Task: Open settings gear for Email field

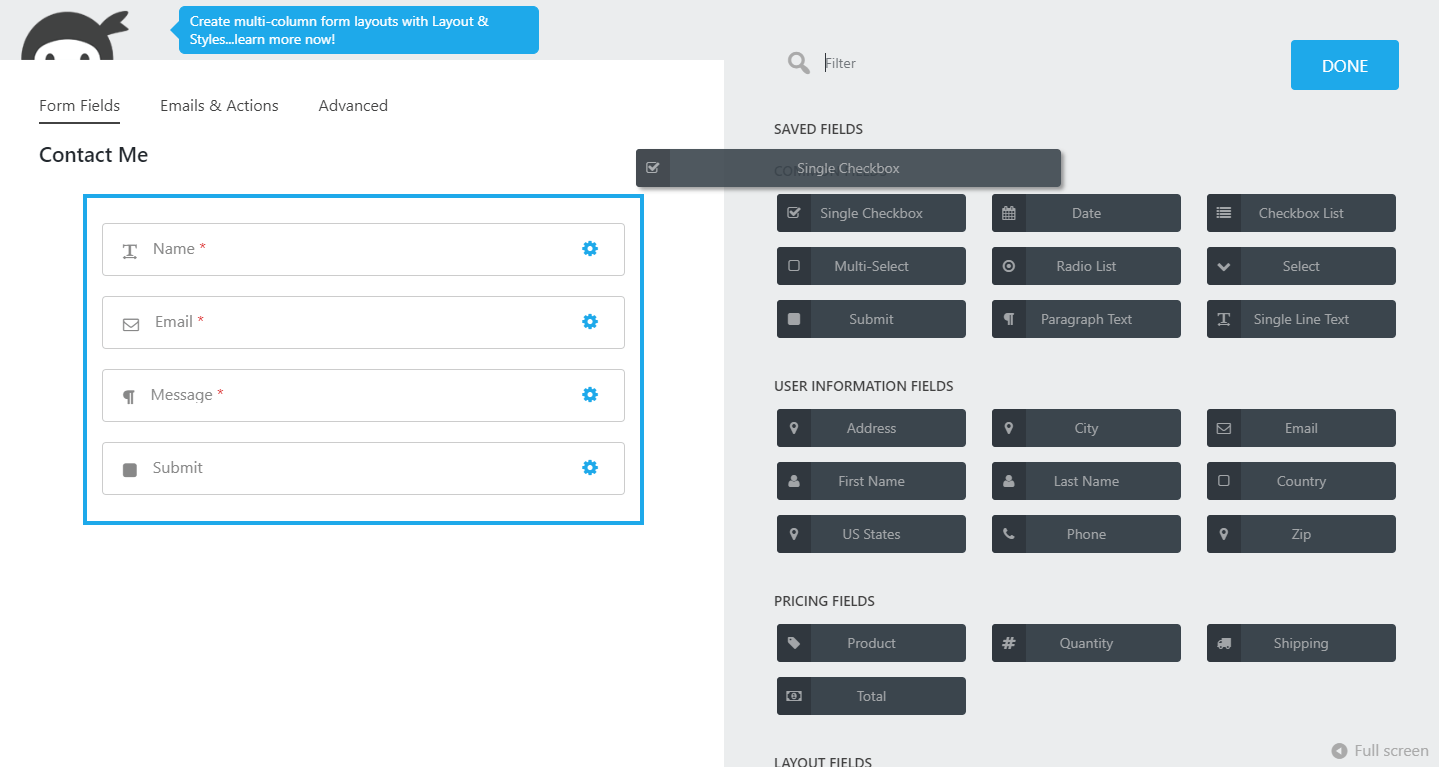Action: 590,321
